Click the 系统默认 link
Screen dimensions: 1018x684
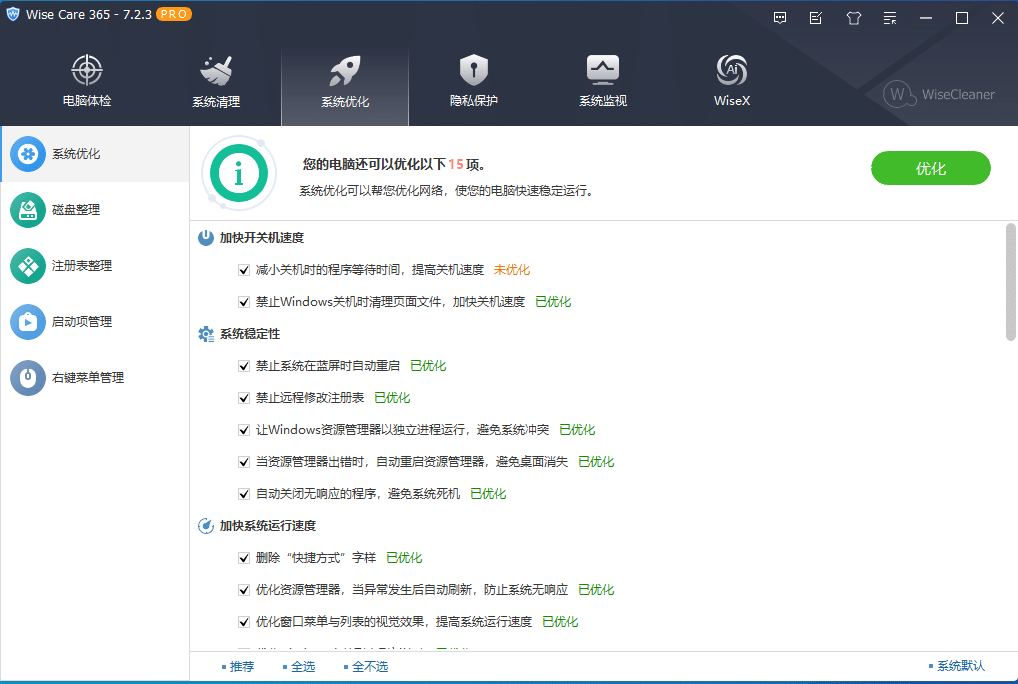[x=958, y=666]
